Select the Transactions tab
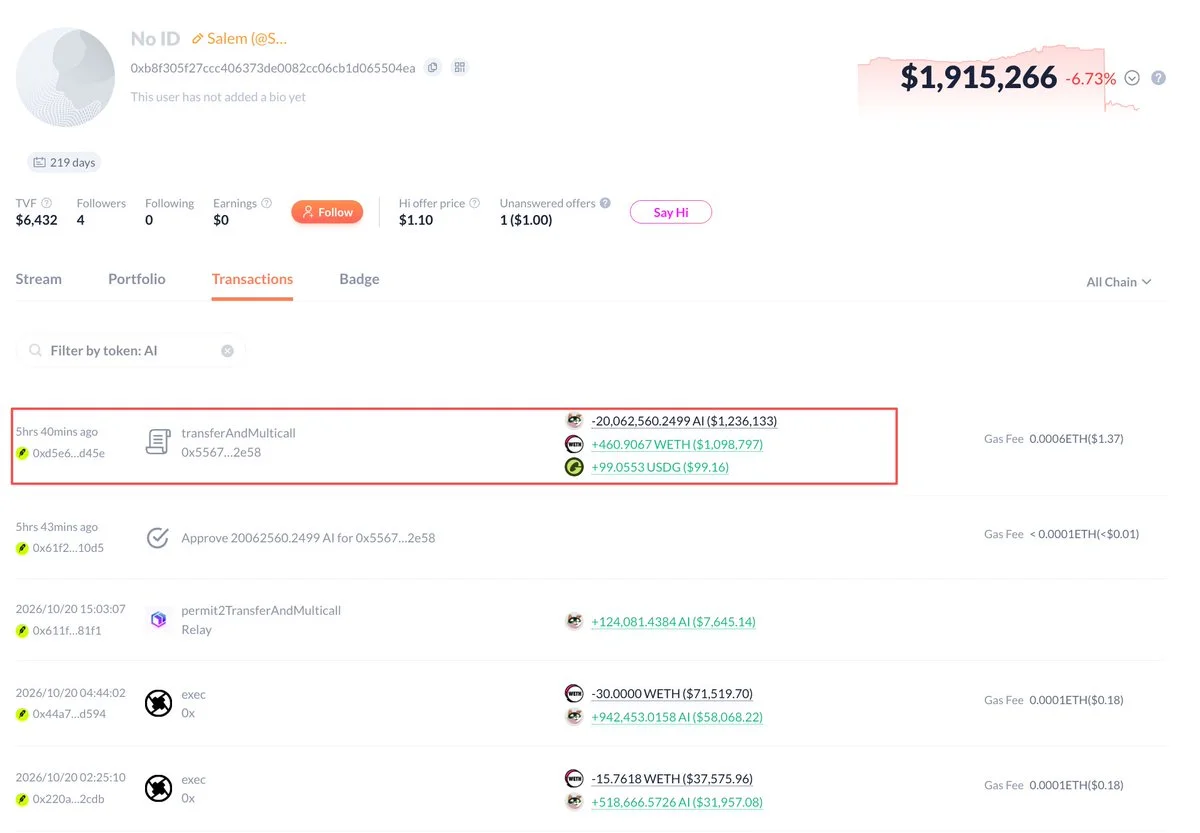Viewport: 1200px width, 833px height. tap(252, 279)
